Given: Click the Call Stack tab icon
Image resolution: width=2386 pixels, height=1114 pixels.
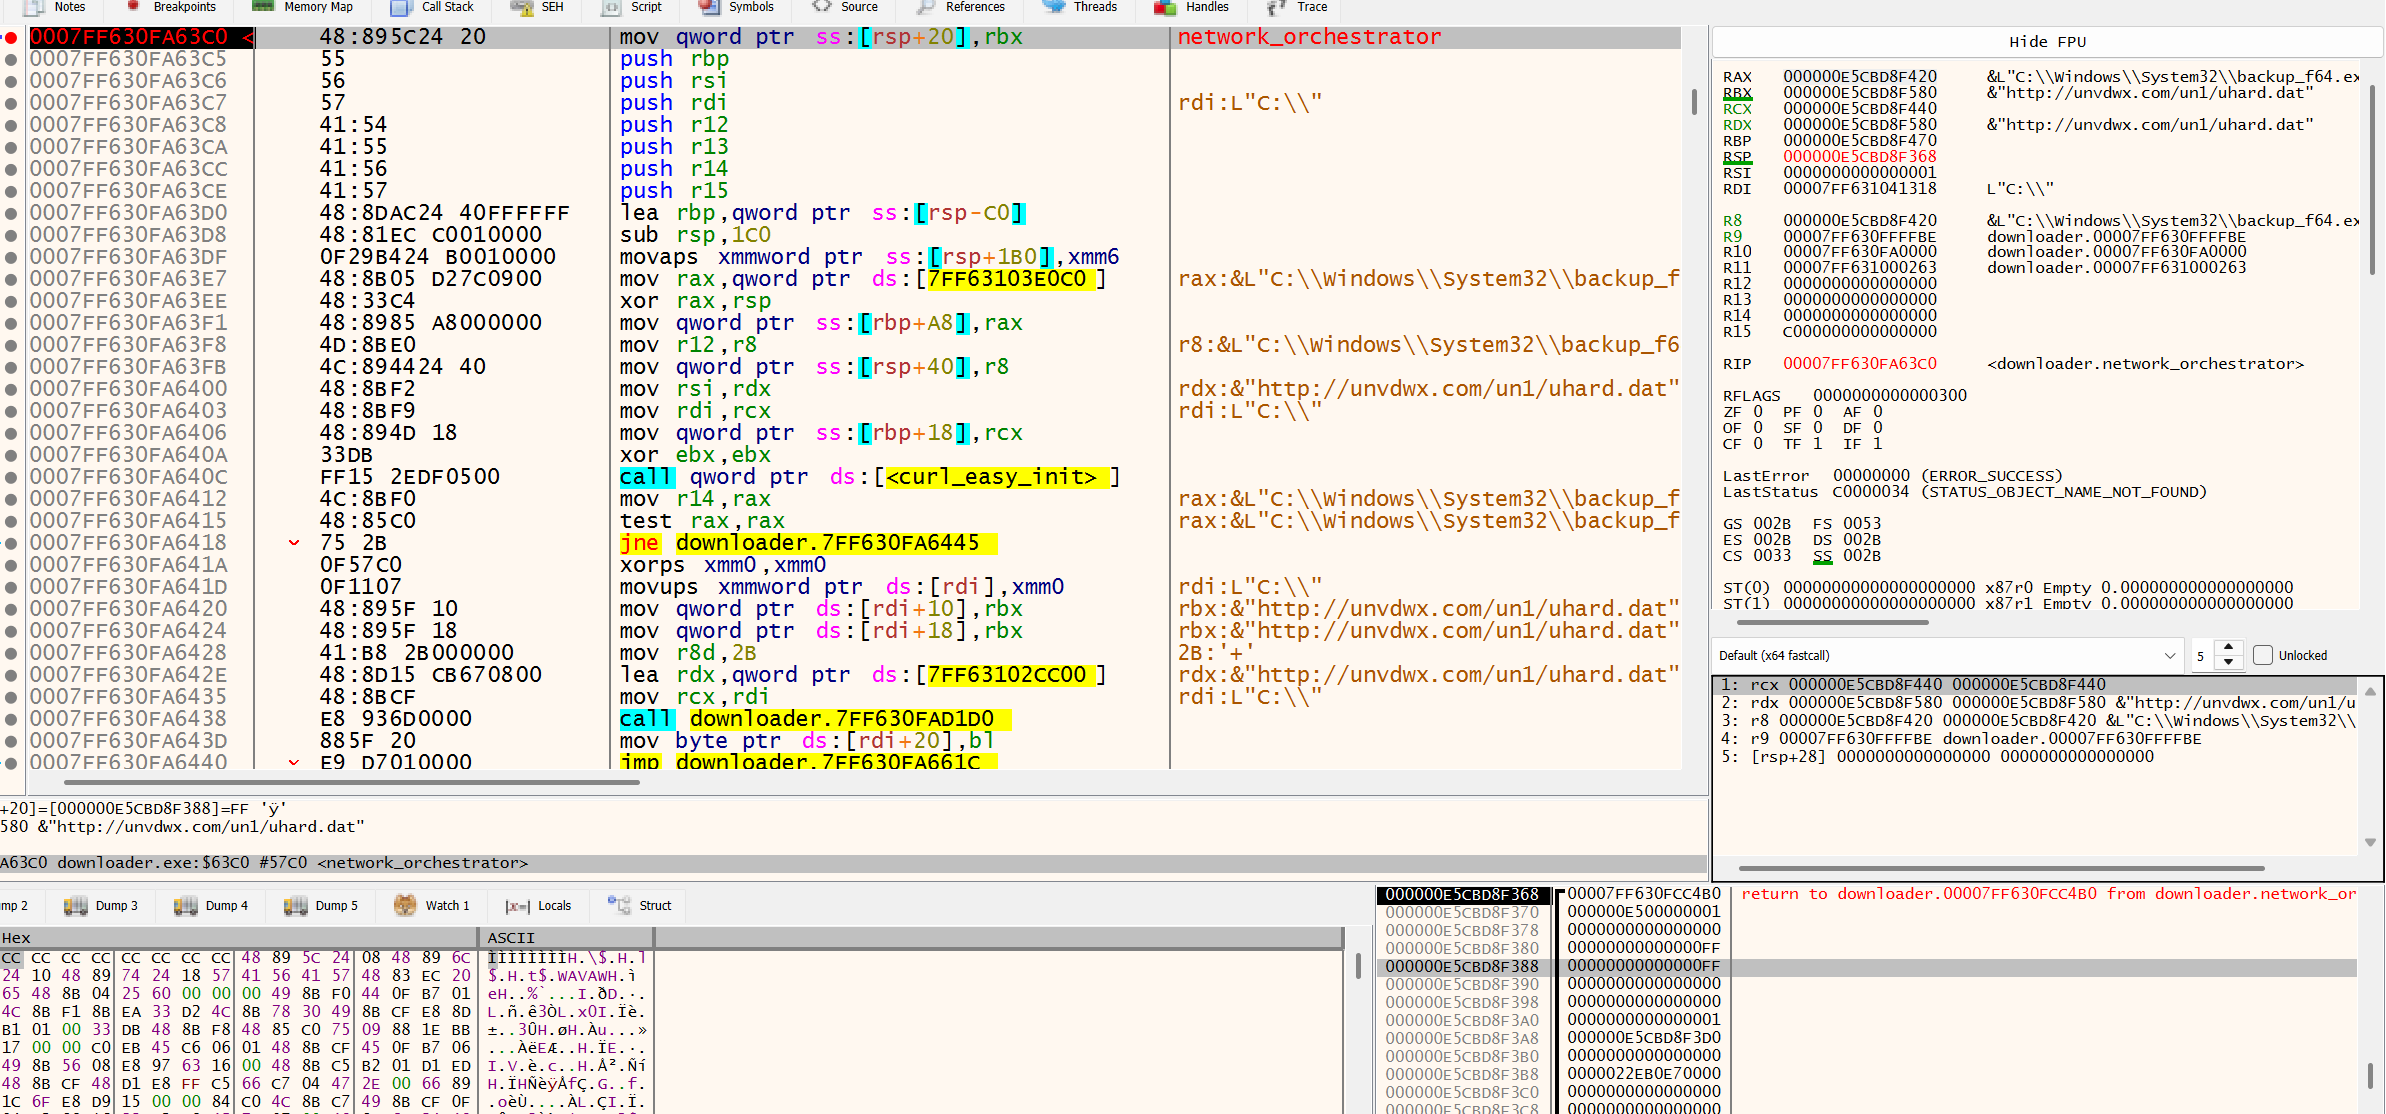Looking at the screenshot, I should click(401, 7).
